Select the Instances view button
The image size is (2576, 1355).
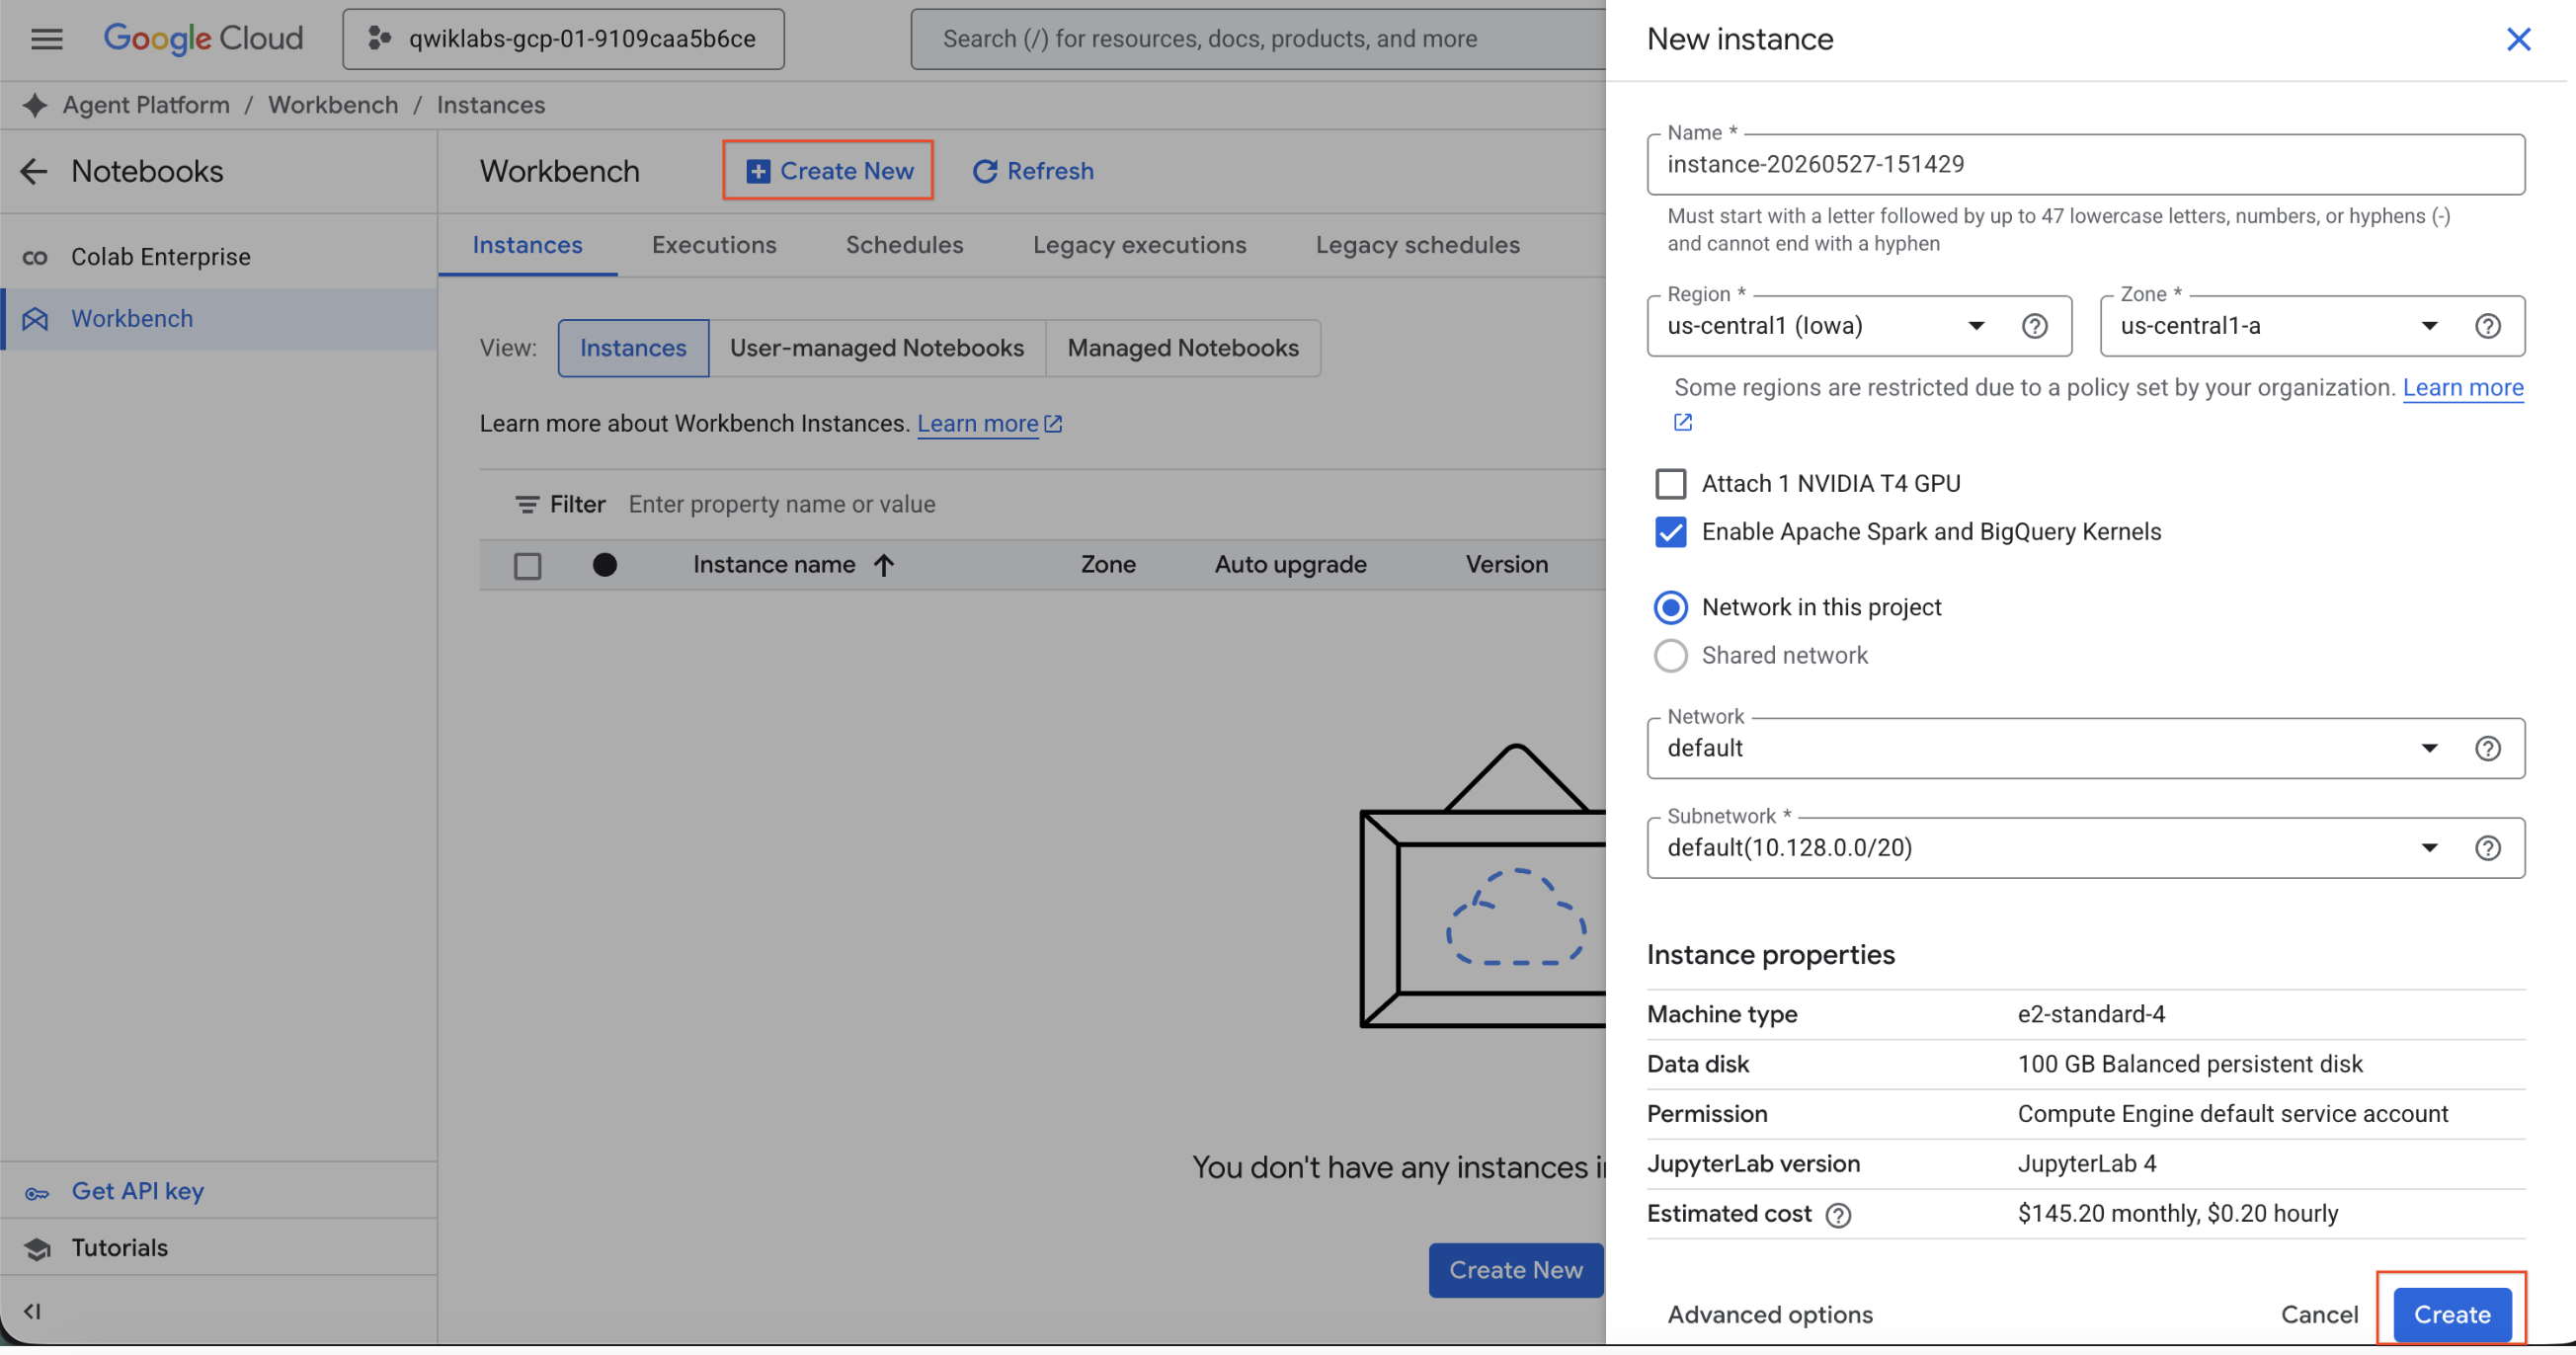click(x=633, y=349)
